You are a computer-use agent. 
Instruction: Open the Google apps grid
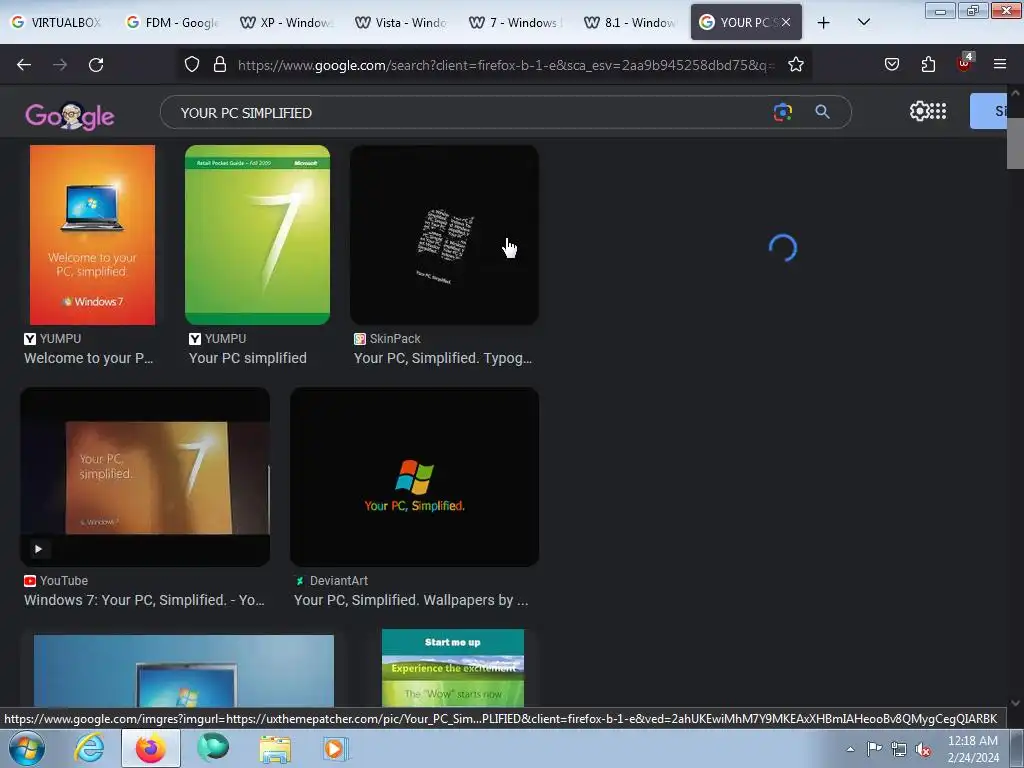point(938,111)
